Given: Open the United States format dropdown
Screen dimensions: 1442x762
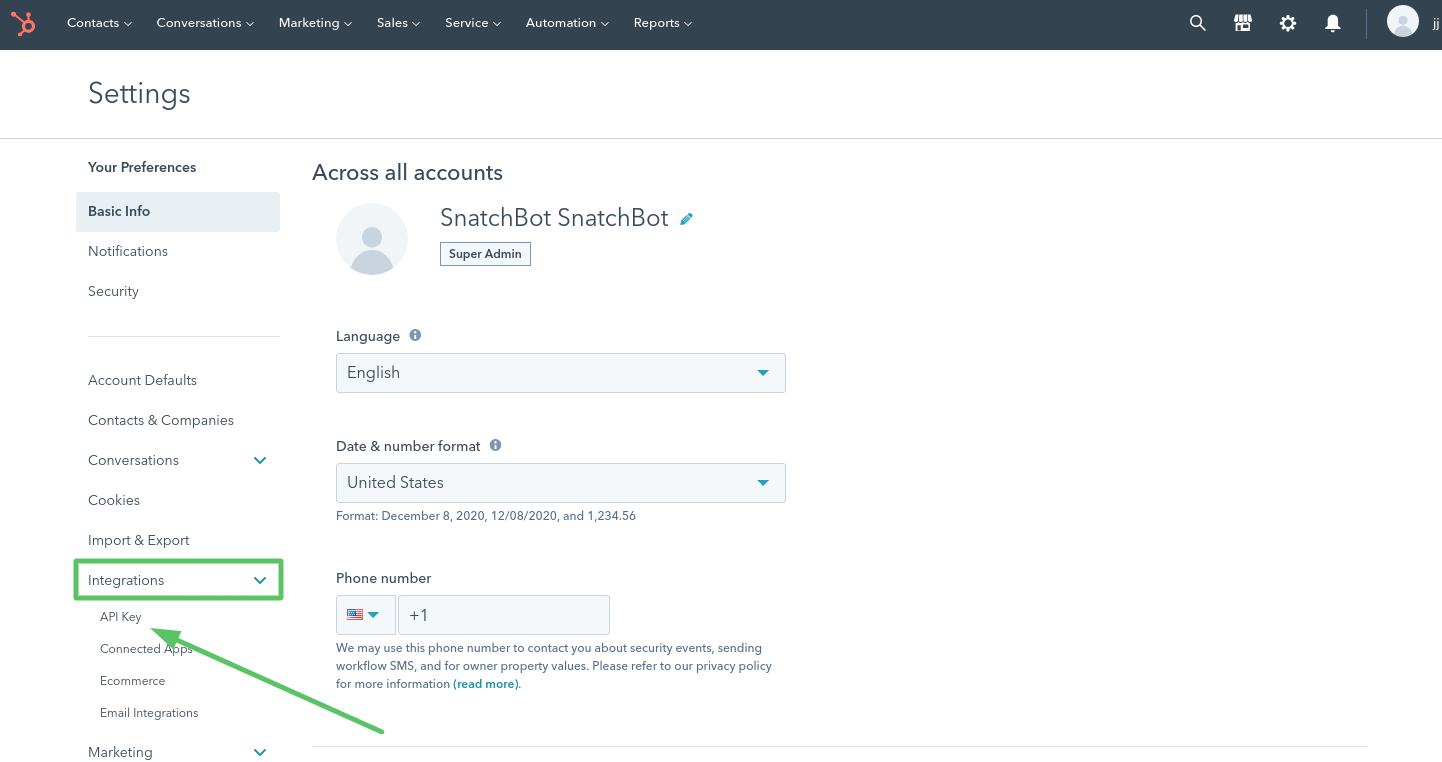Looking at the screenshot, I should point(561,483).
